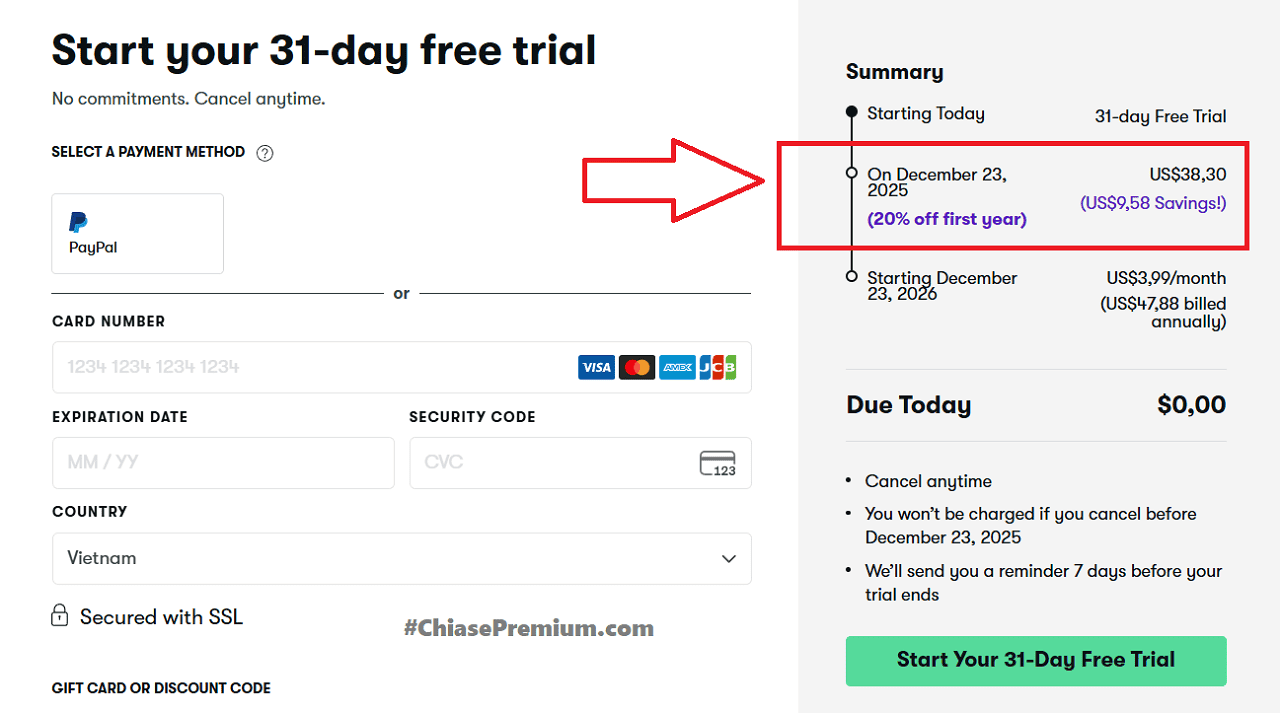Click the SSL padlock icon

point(60,615)
